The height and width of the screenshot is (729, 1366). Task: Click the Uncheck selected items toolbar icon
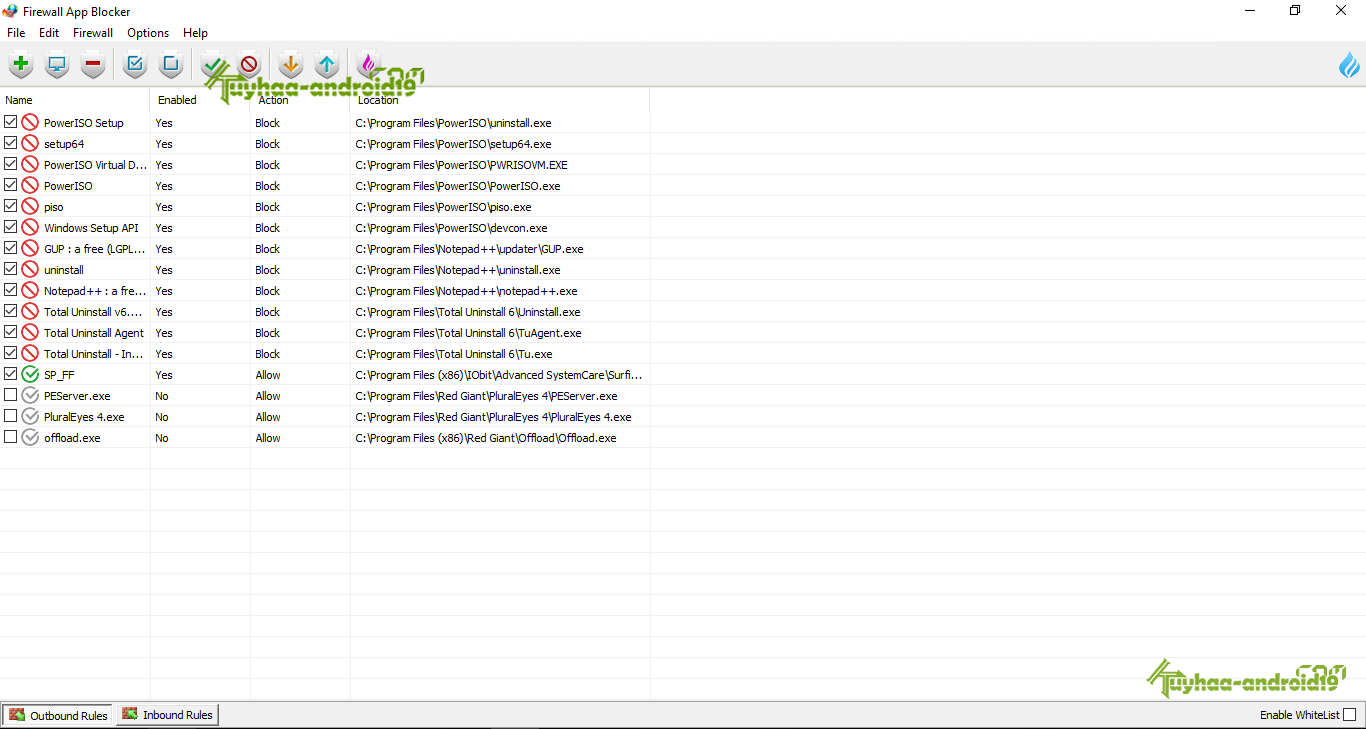click(x=171, y=66)
